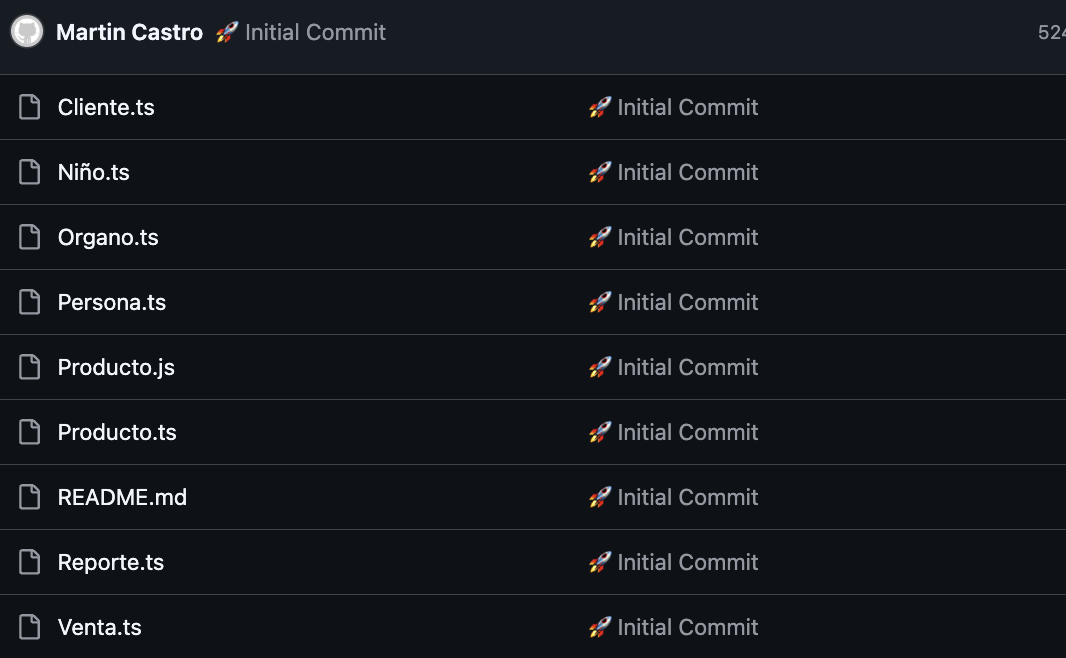Click the file icon beside Cliente.ts

(x=30, y=107)
